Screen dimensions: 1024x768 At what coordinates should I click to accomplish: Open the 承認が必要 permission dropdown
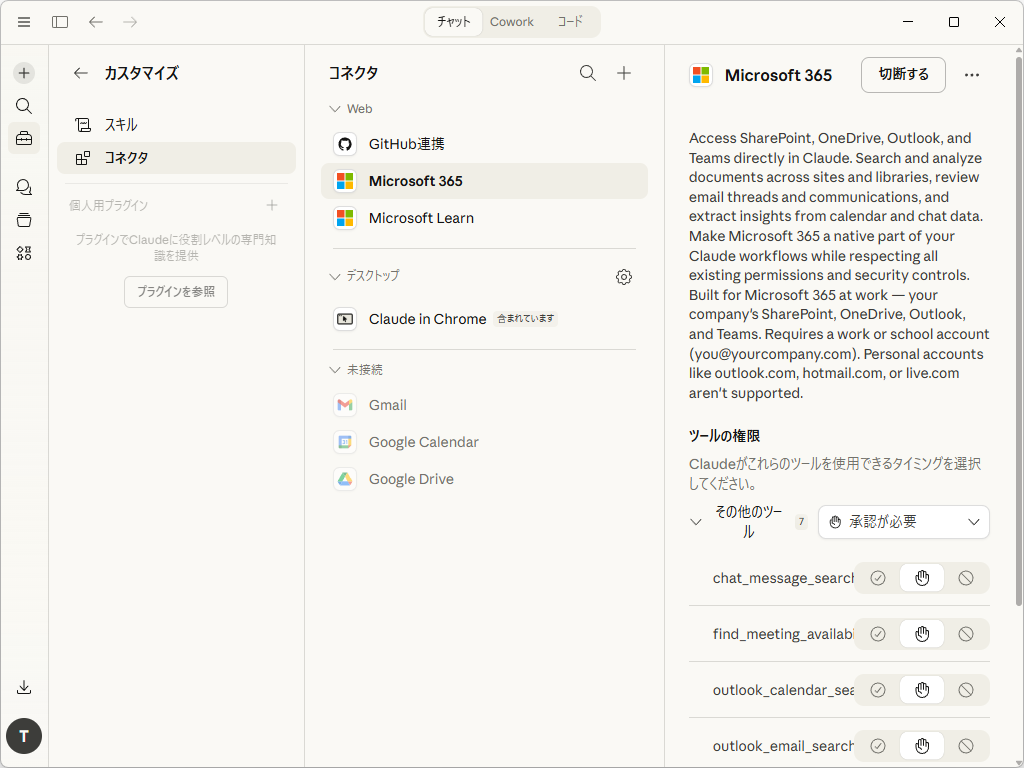[903, 521]
